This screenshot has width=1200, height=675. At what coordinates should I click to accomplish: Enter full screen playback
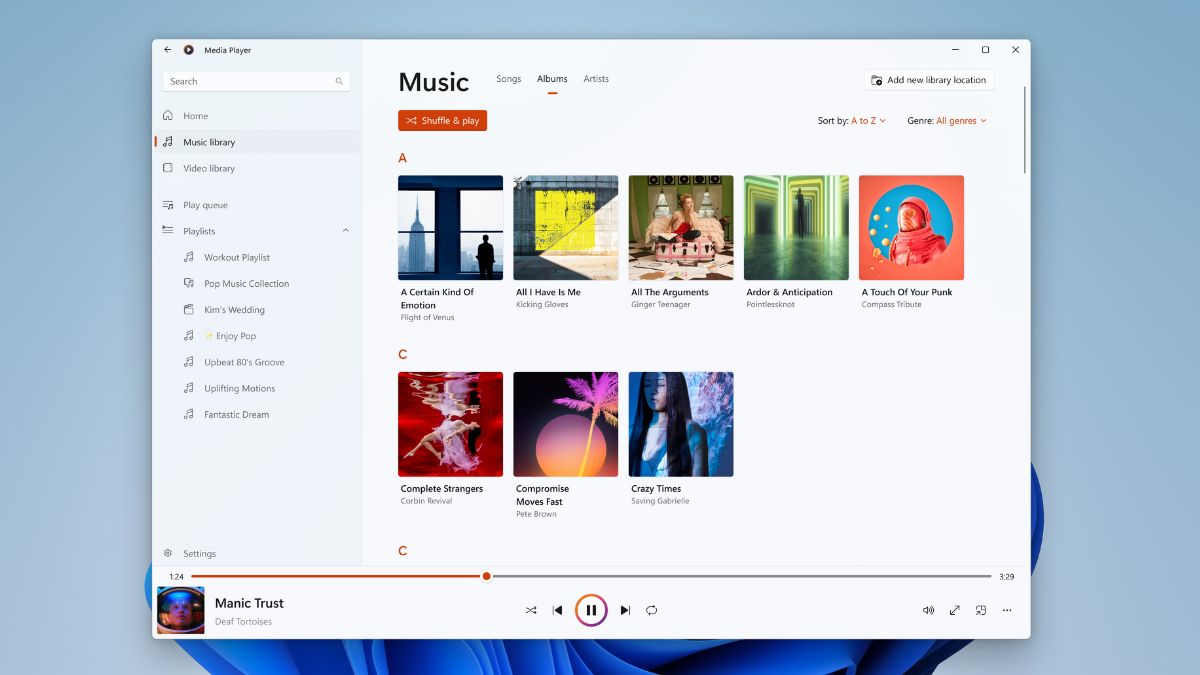click(x=954, y=610)
